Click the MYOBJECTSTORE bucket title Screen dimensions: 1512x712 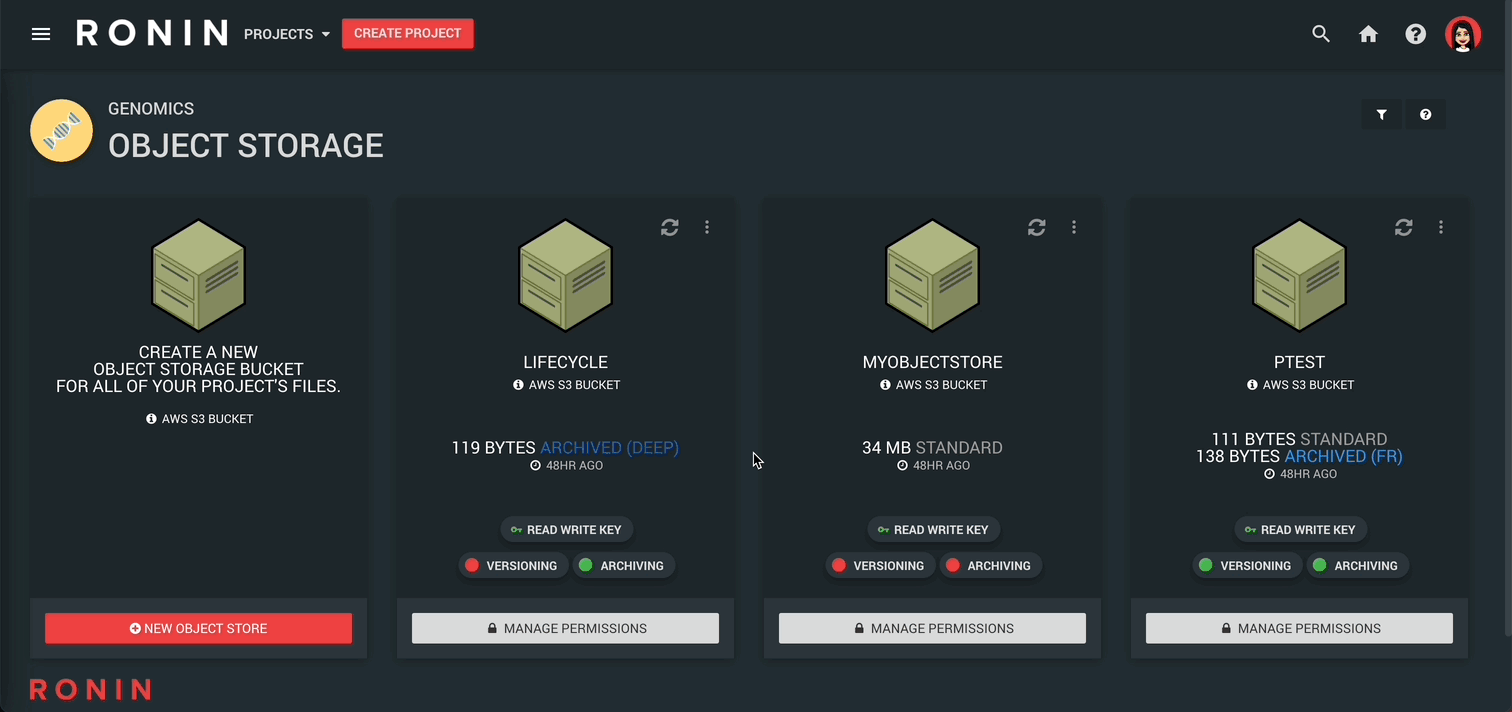(933, 362)
